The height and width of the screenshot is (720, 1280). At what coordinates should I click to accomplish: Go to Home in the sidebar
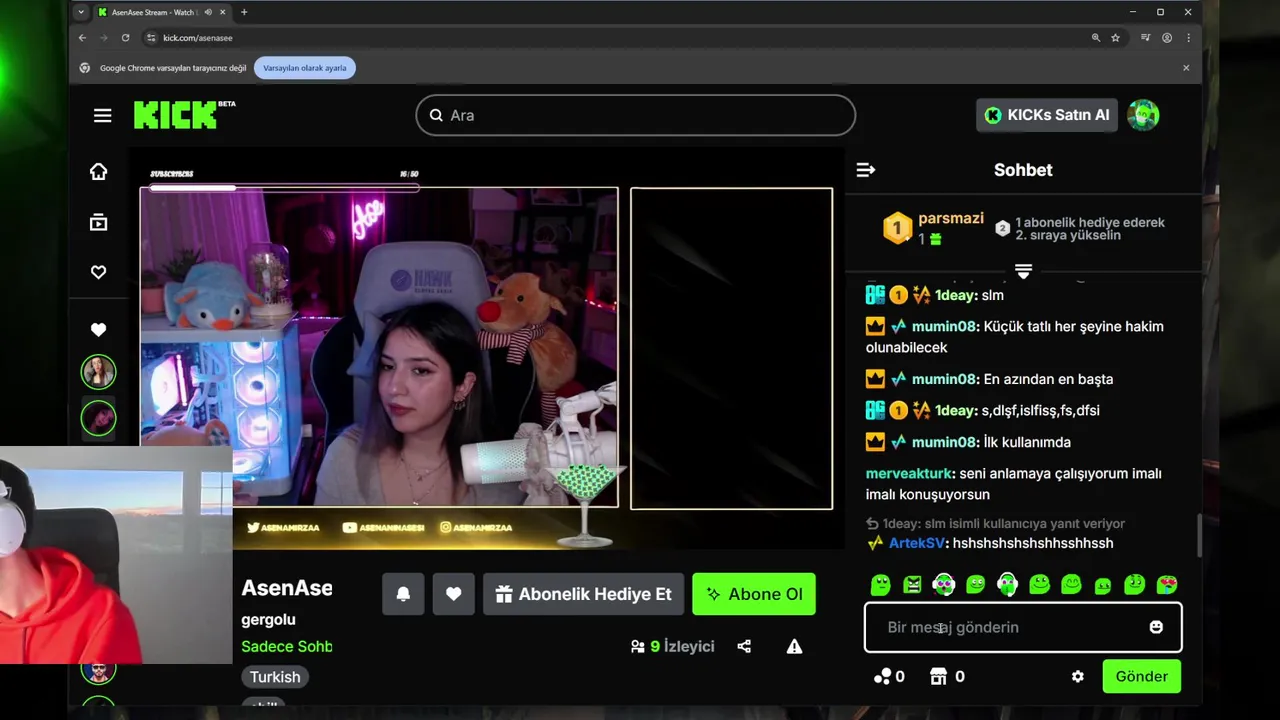click(98, 171)
